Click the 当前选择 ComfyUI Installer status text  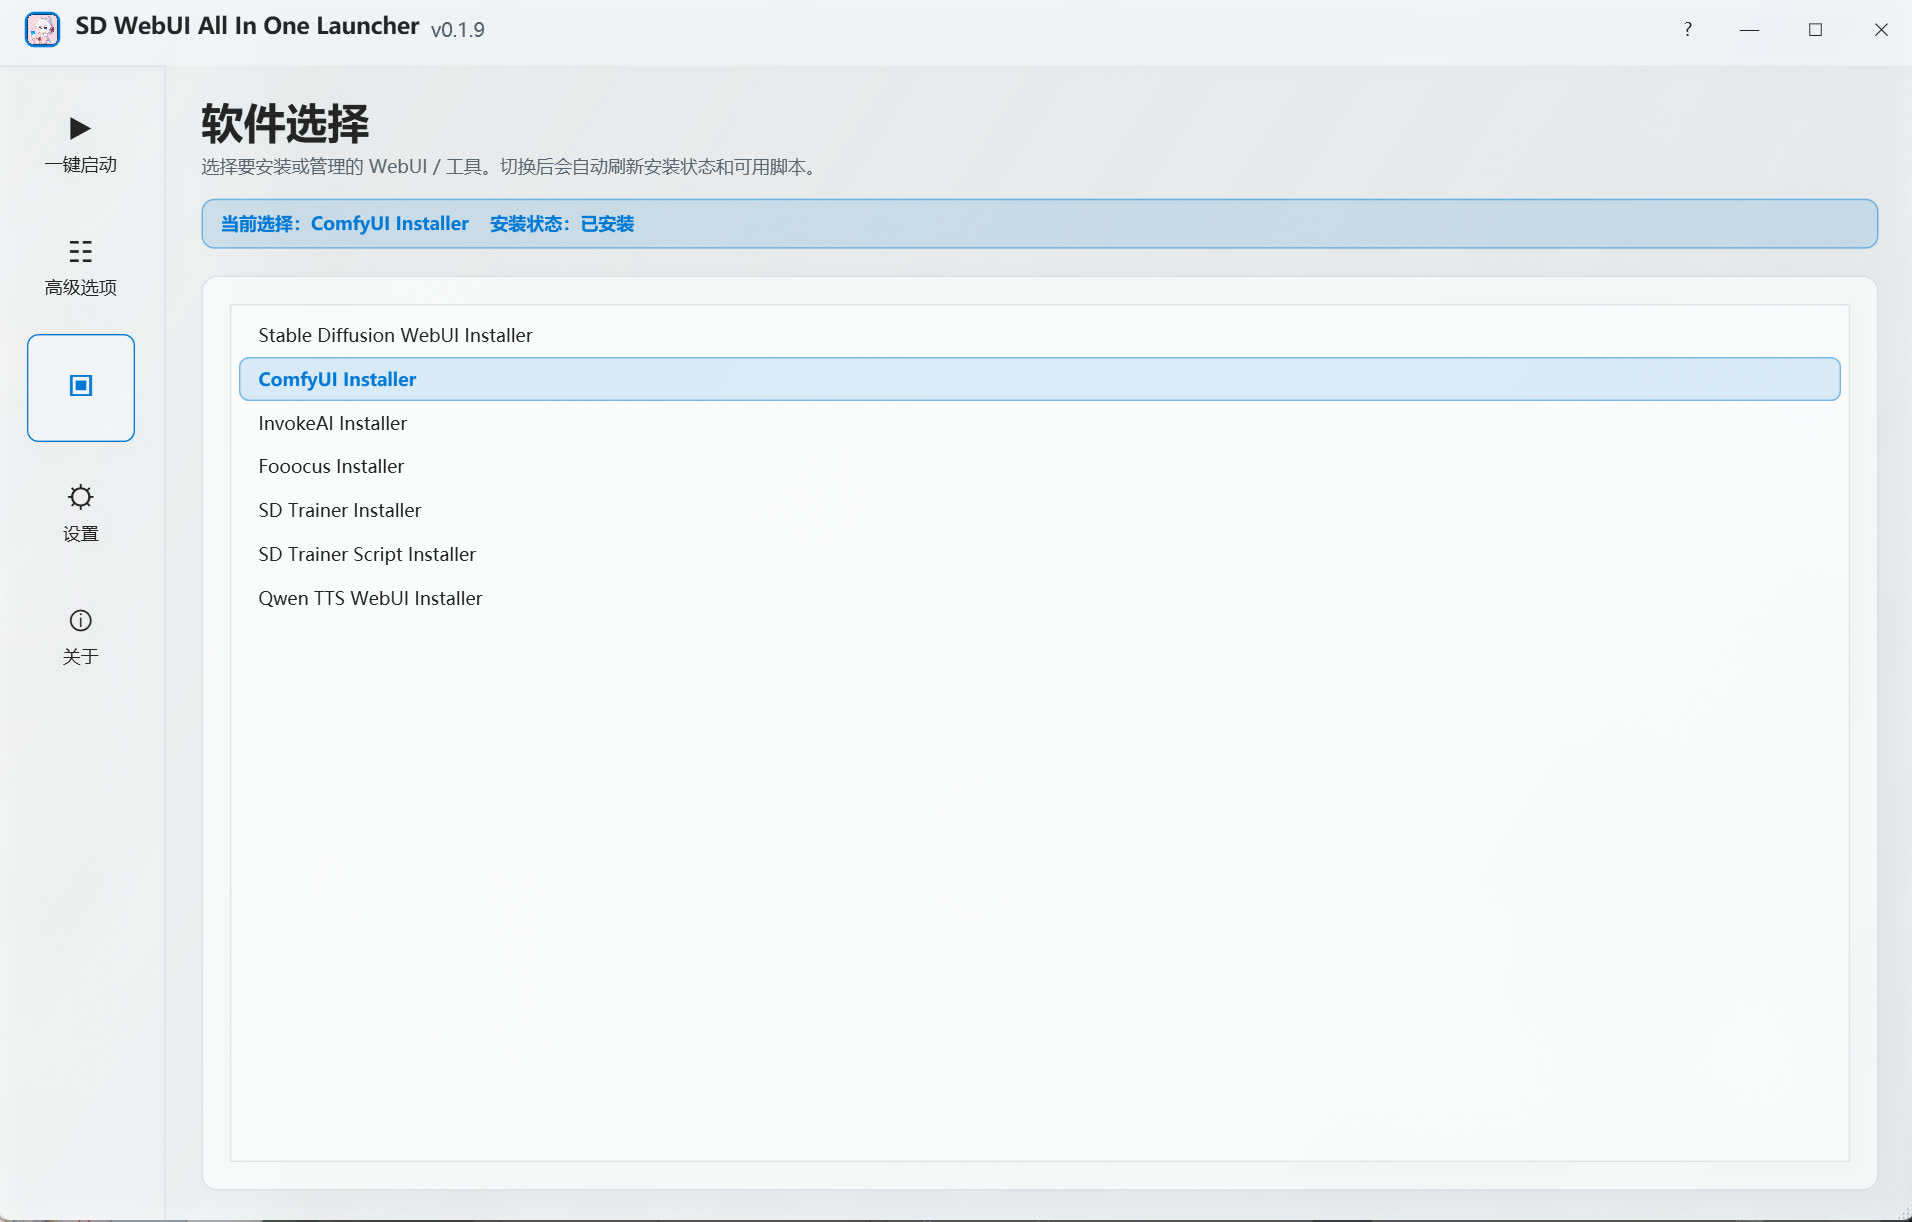click(345, 224)
